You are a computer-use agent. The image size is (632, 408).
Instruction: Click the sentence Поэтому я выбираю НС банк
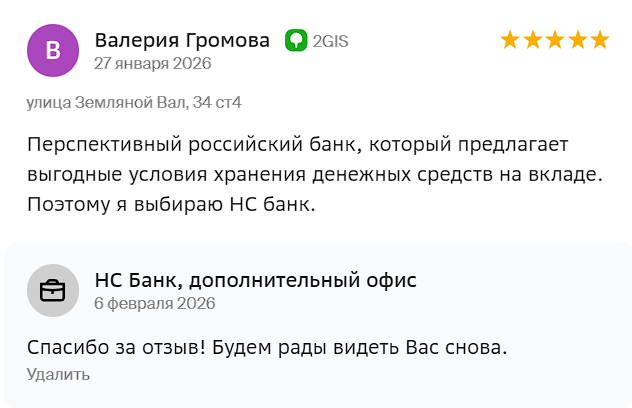coord(171,205)
